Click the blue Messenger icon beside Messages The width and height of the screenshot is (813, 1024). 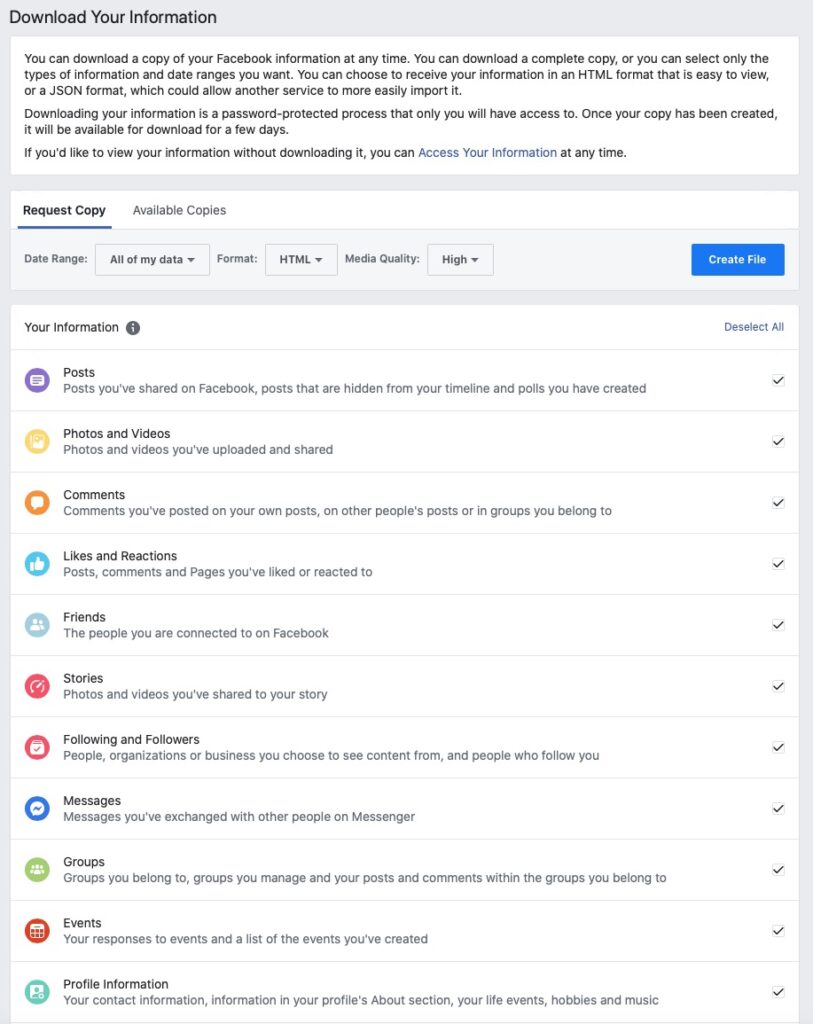tap(37, 808)
